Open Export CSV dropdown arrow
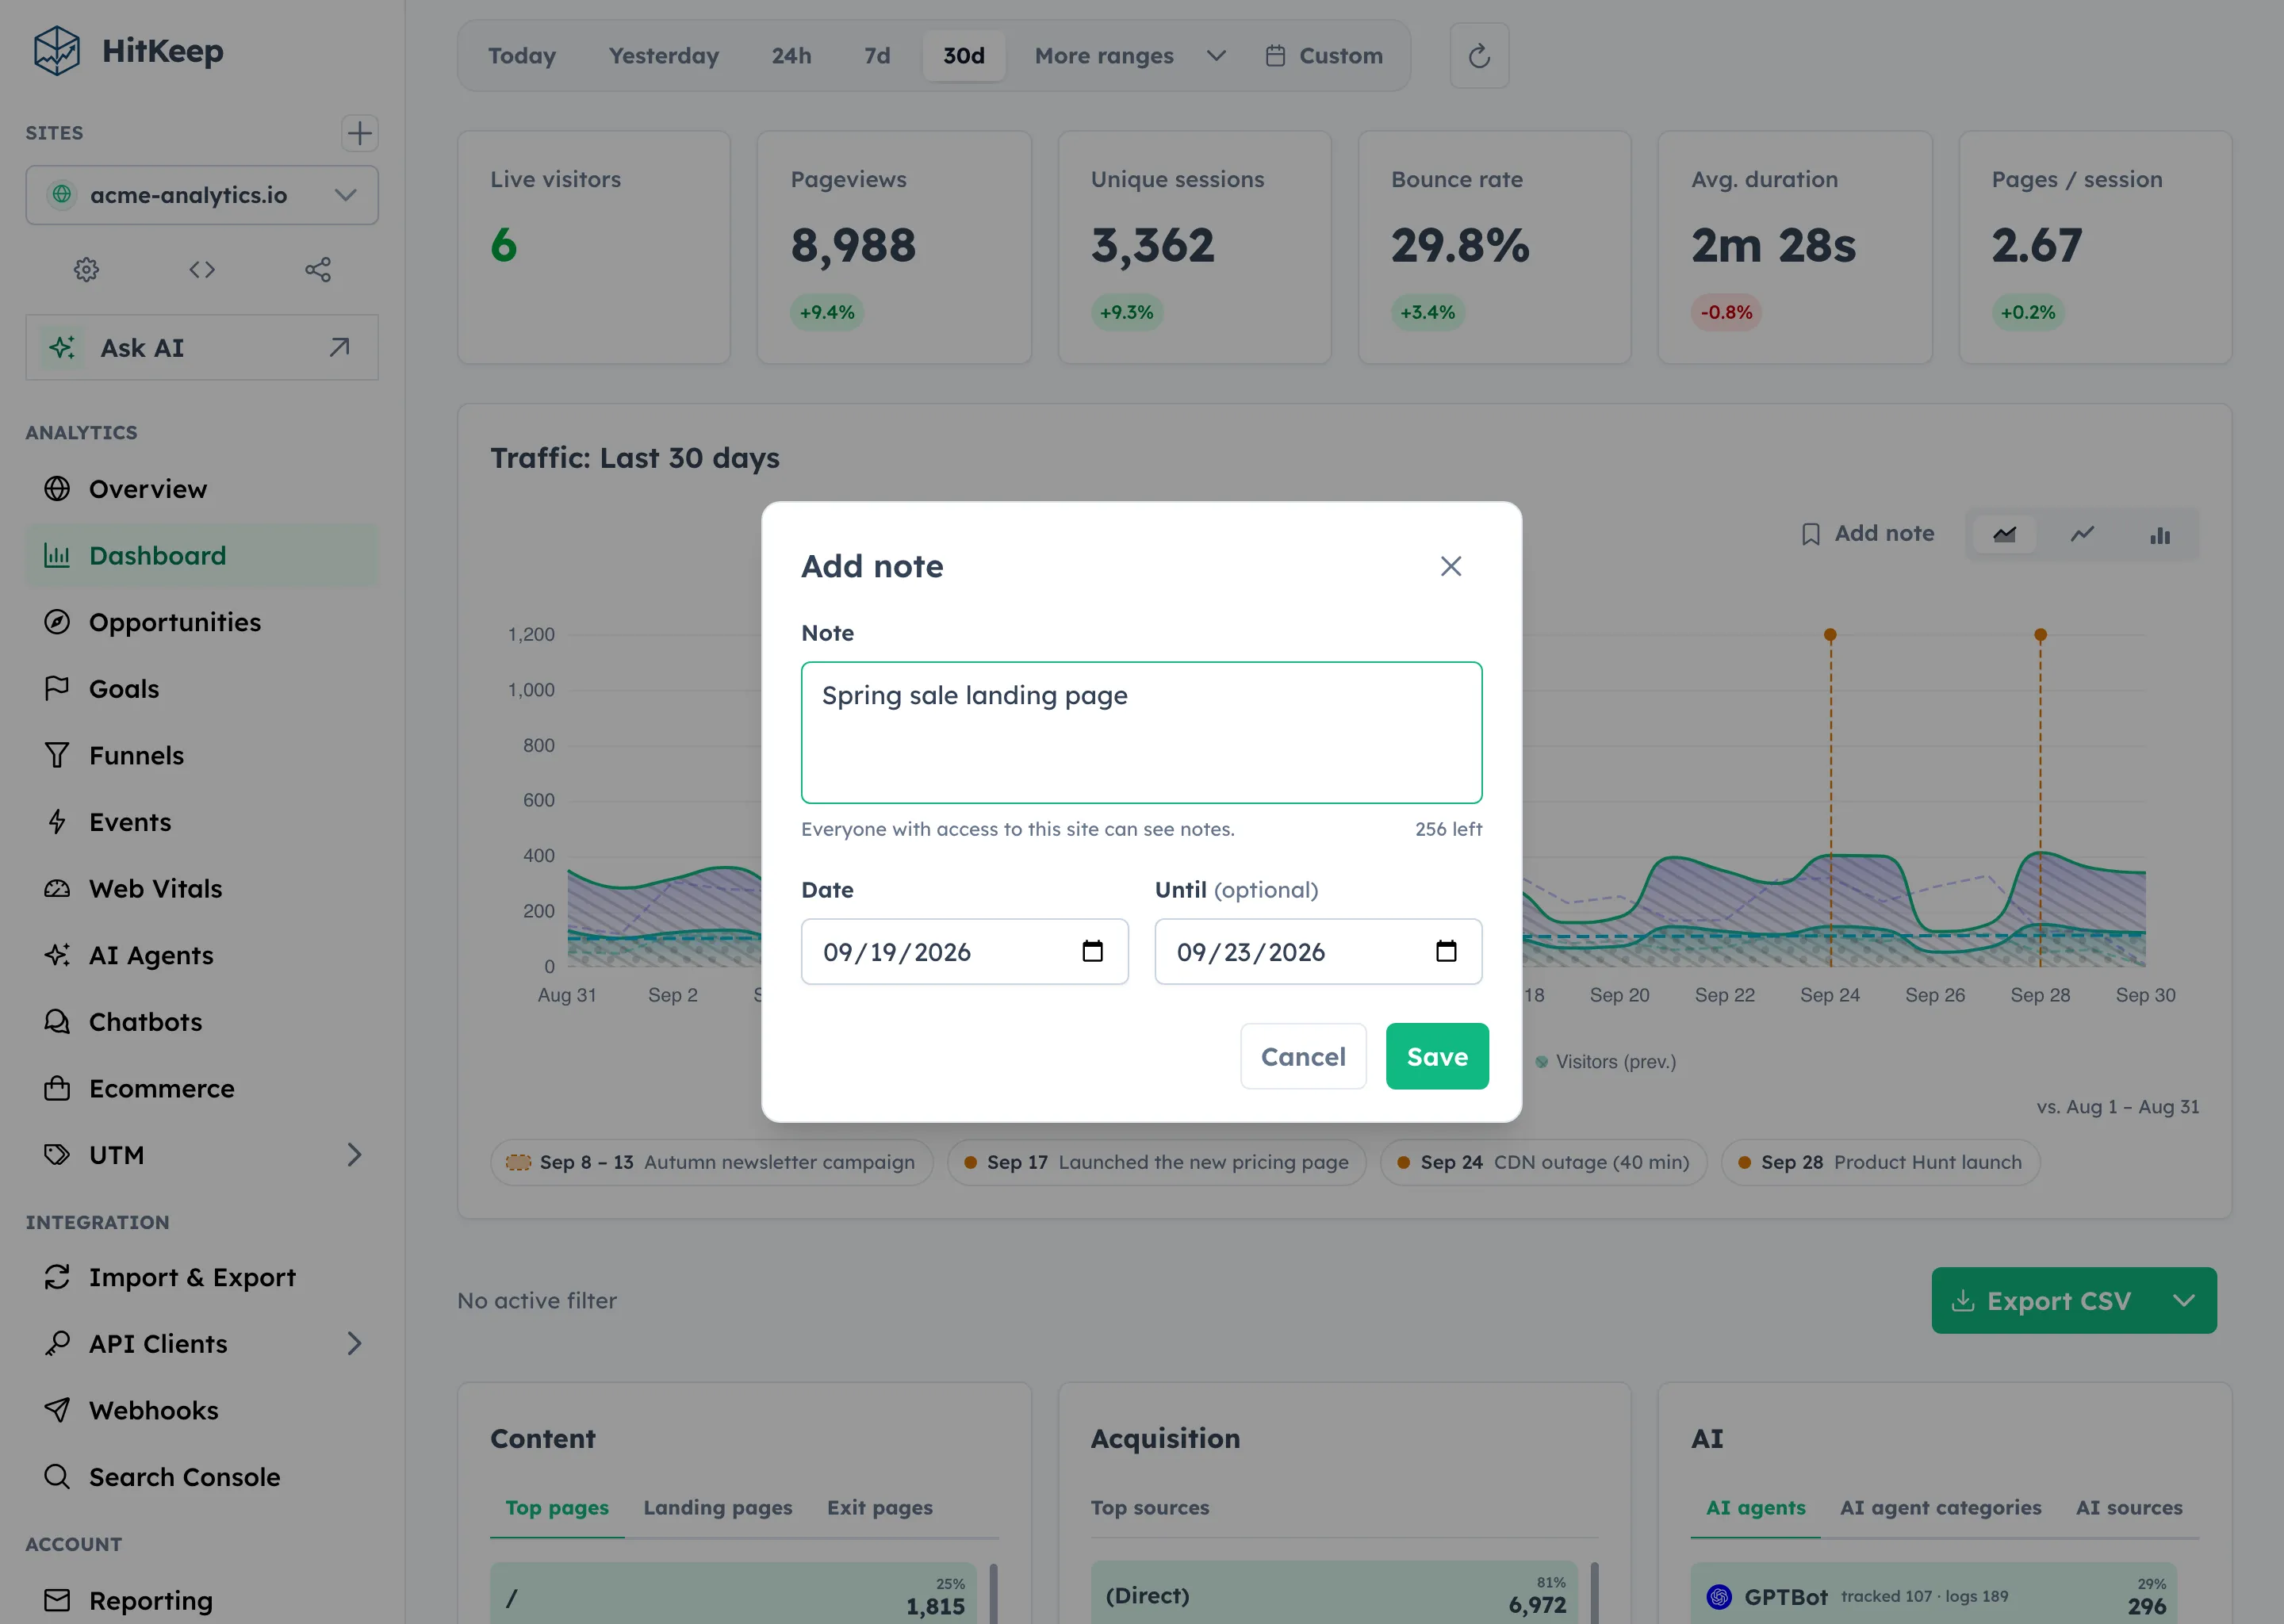Image resolution: width=2284 pixels, height=1624 pixels. 2184,1300
